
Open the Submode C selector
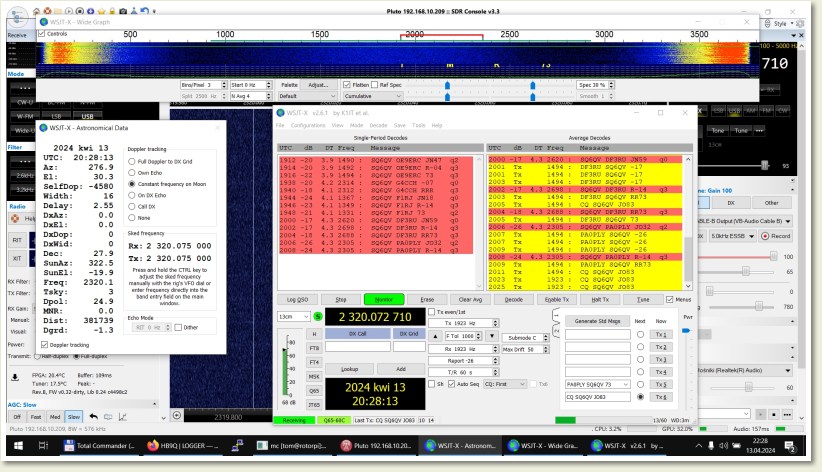click(525, 338)
